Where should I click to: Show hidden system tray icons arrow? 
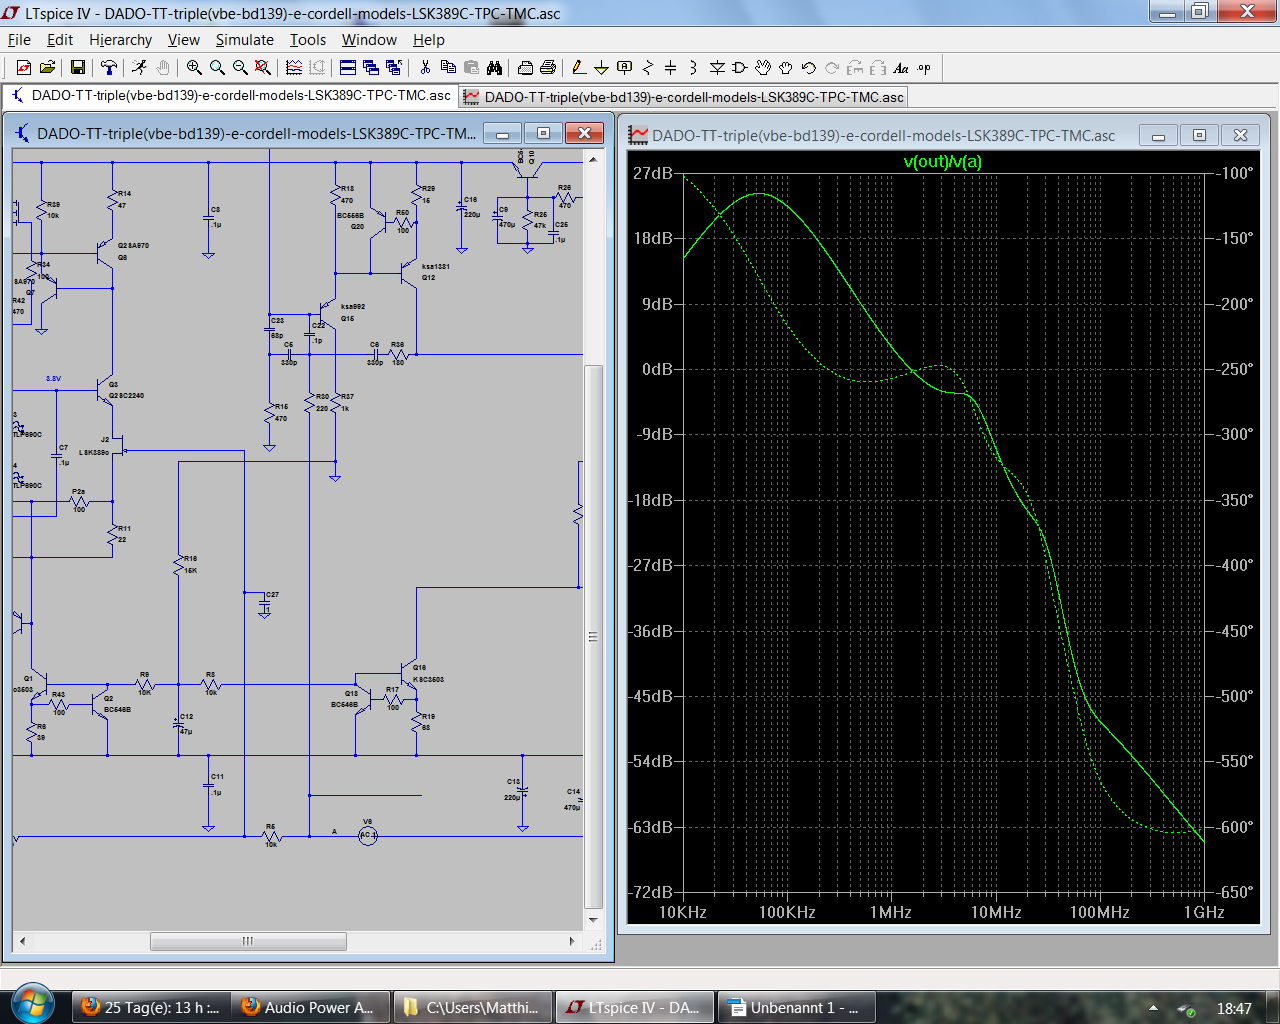point(1153,1007)
